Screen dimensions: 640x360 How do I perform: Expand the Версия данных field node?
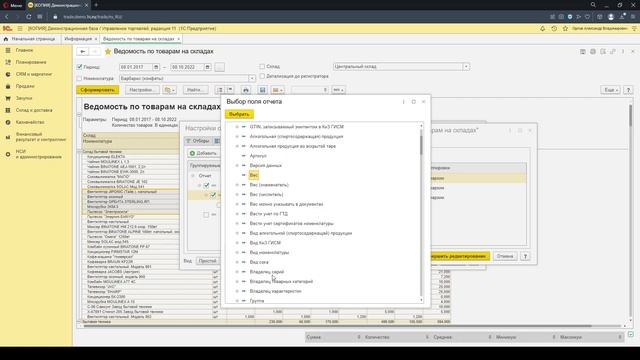[x=237, y=165]
